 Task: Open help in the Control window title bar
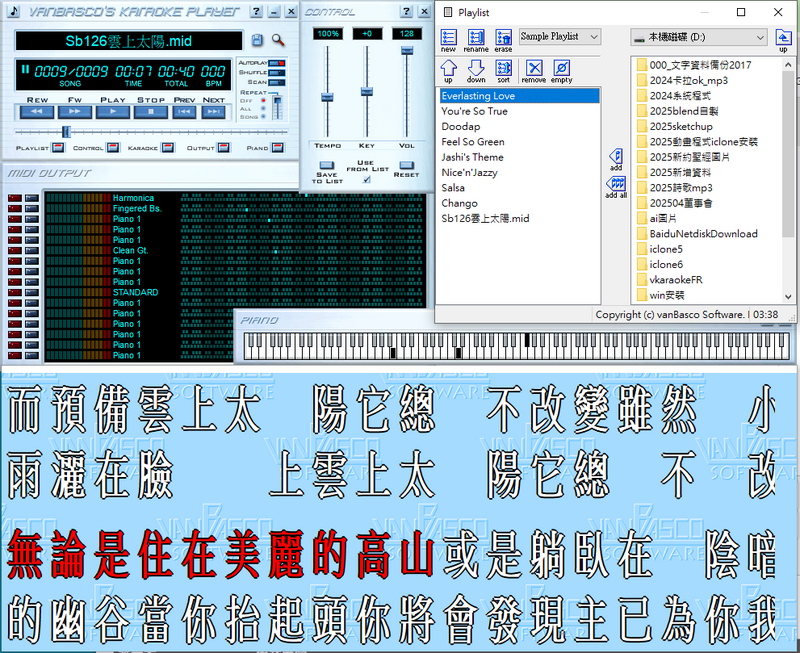tap(406, 11)
